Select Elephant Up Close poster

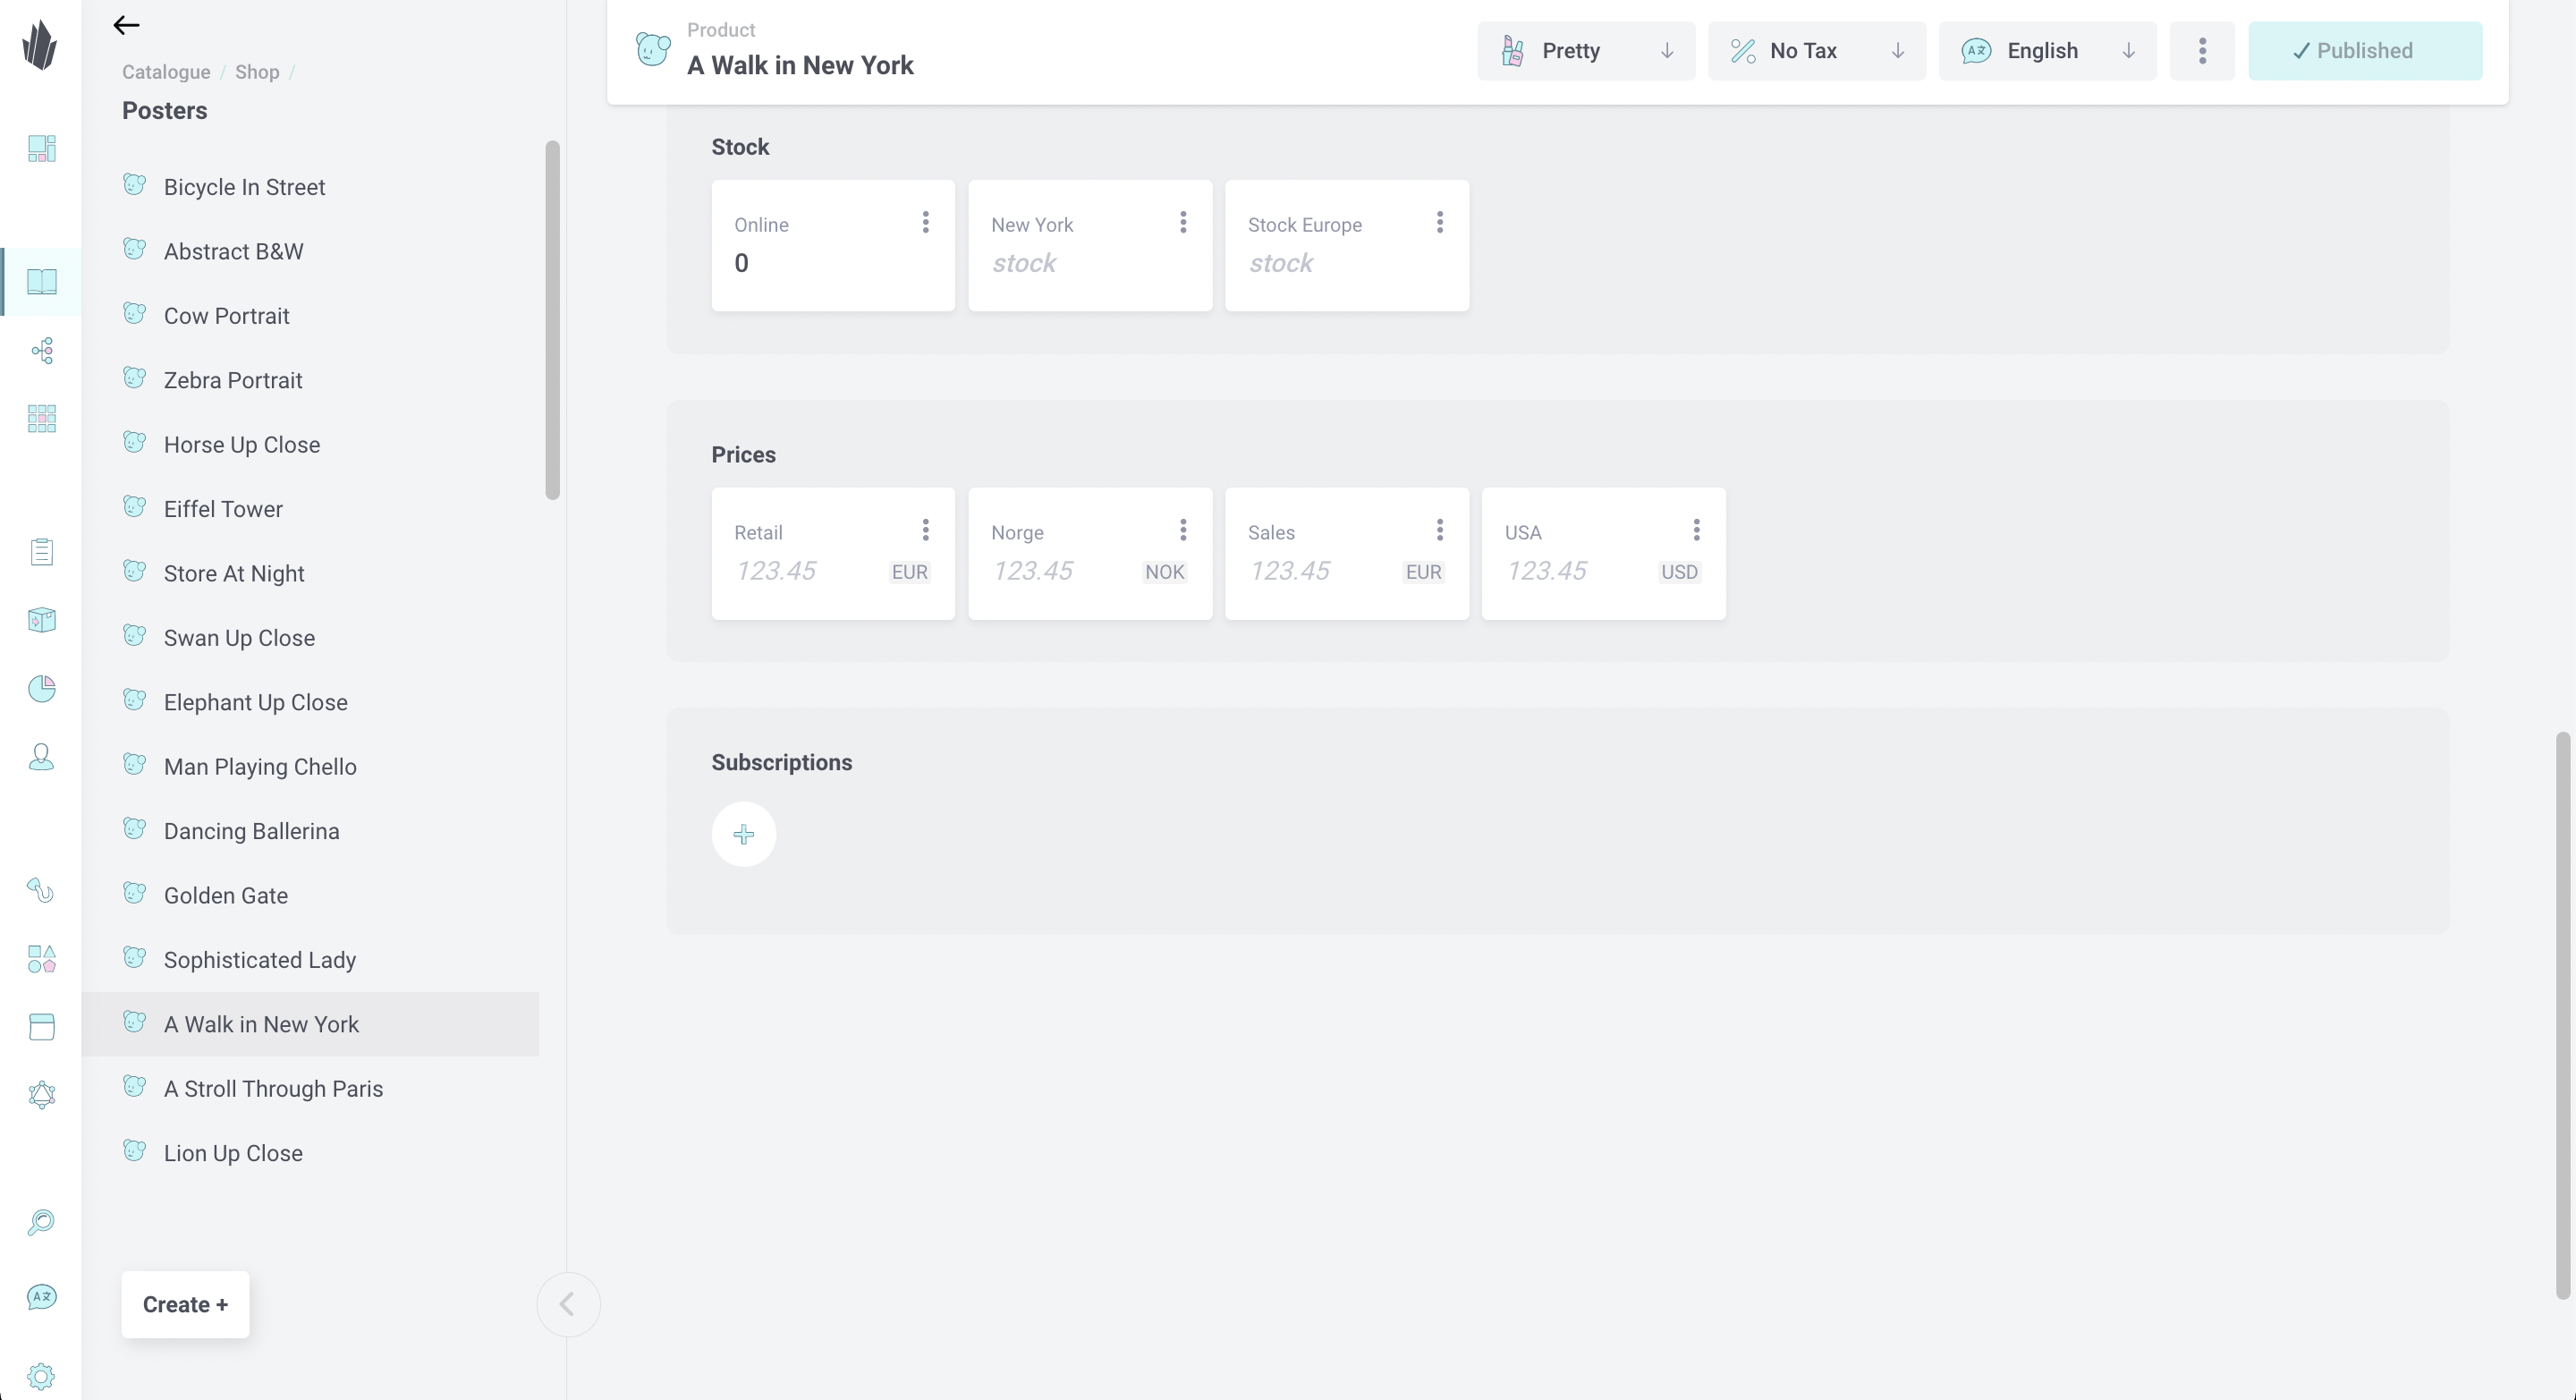(310, 702)
